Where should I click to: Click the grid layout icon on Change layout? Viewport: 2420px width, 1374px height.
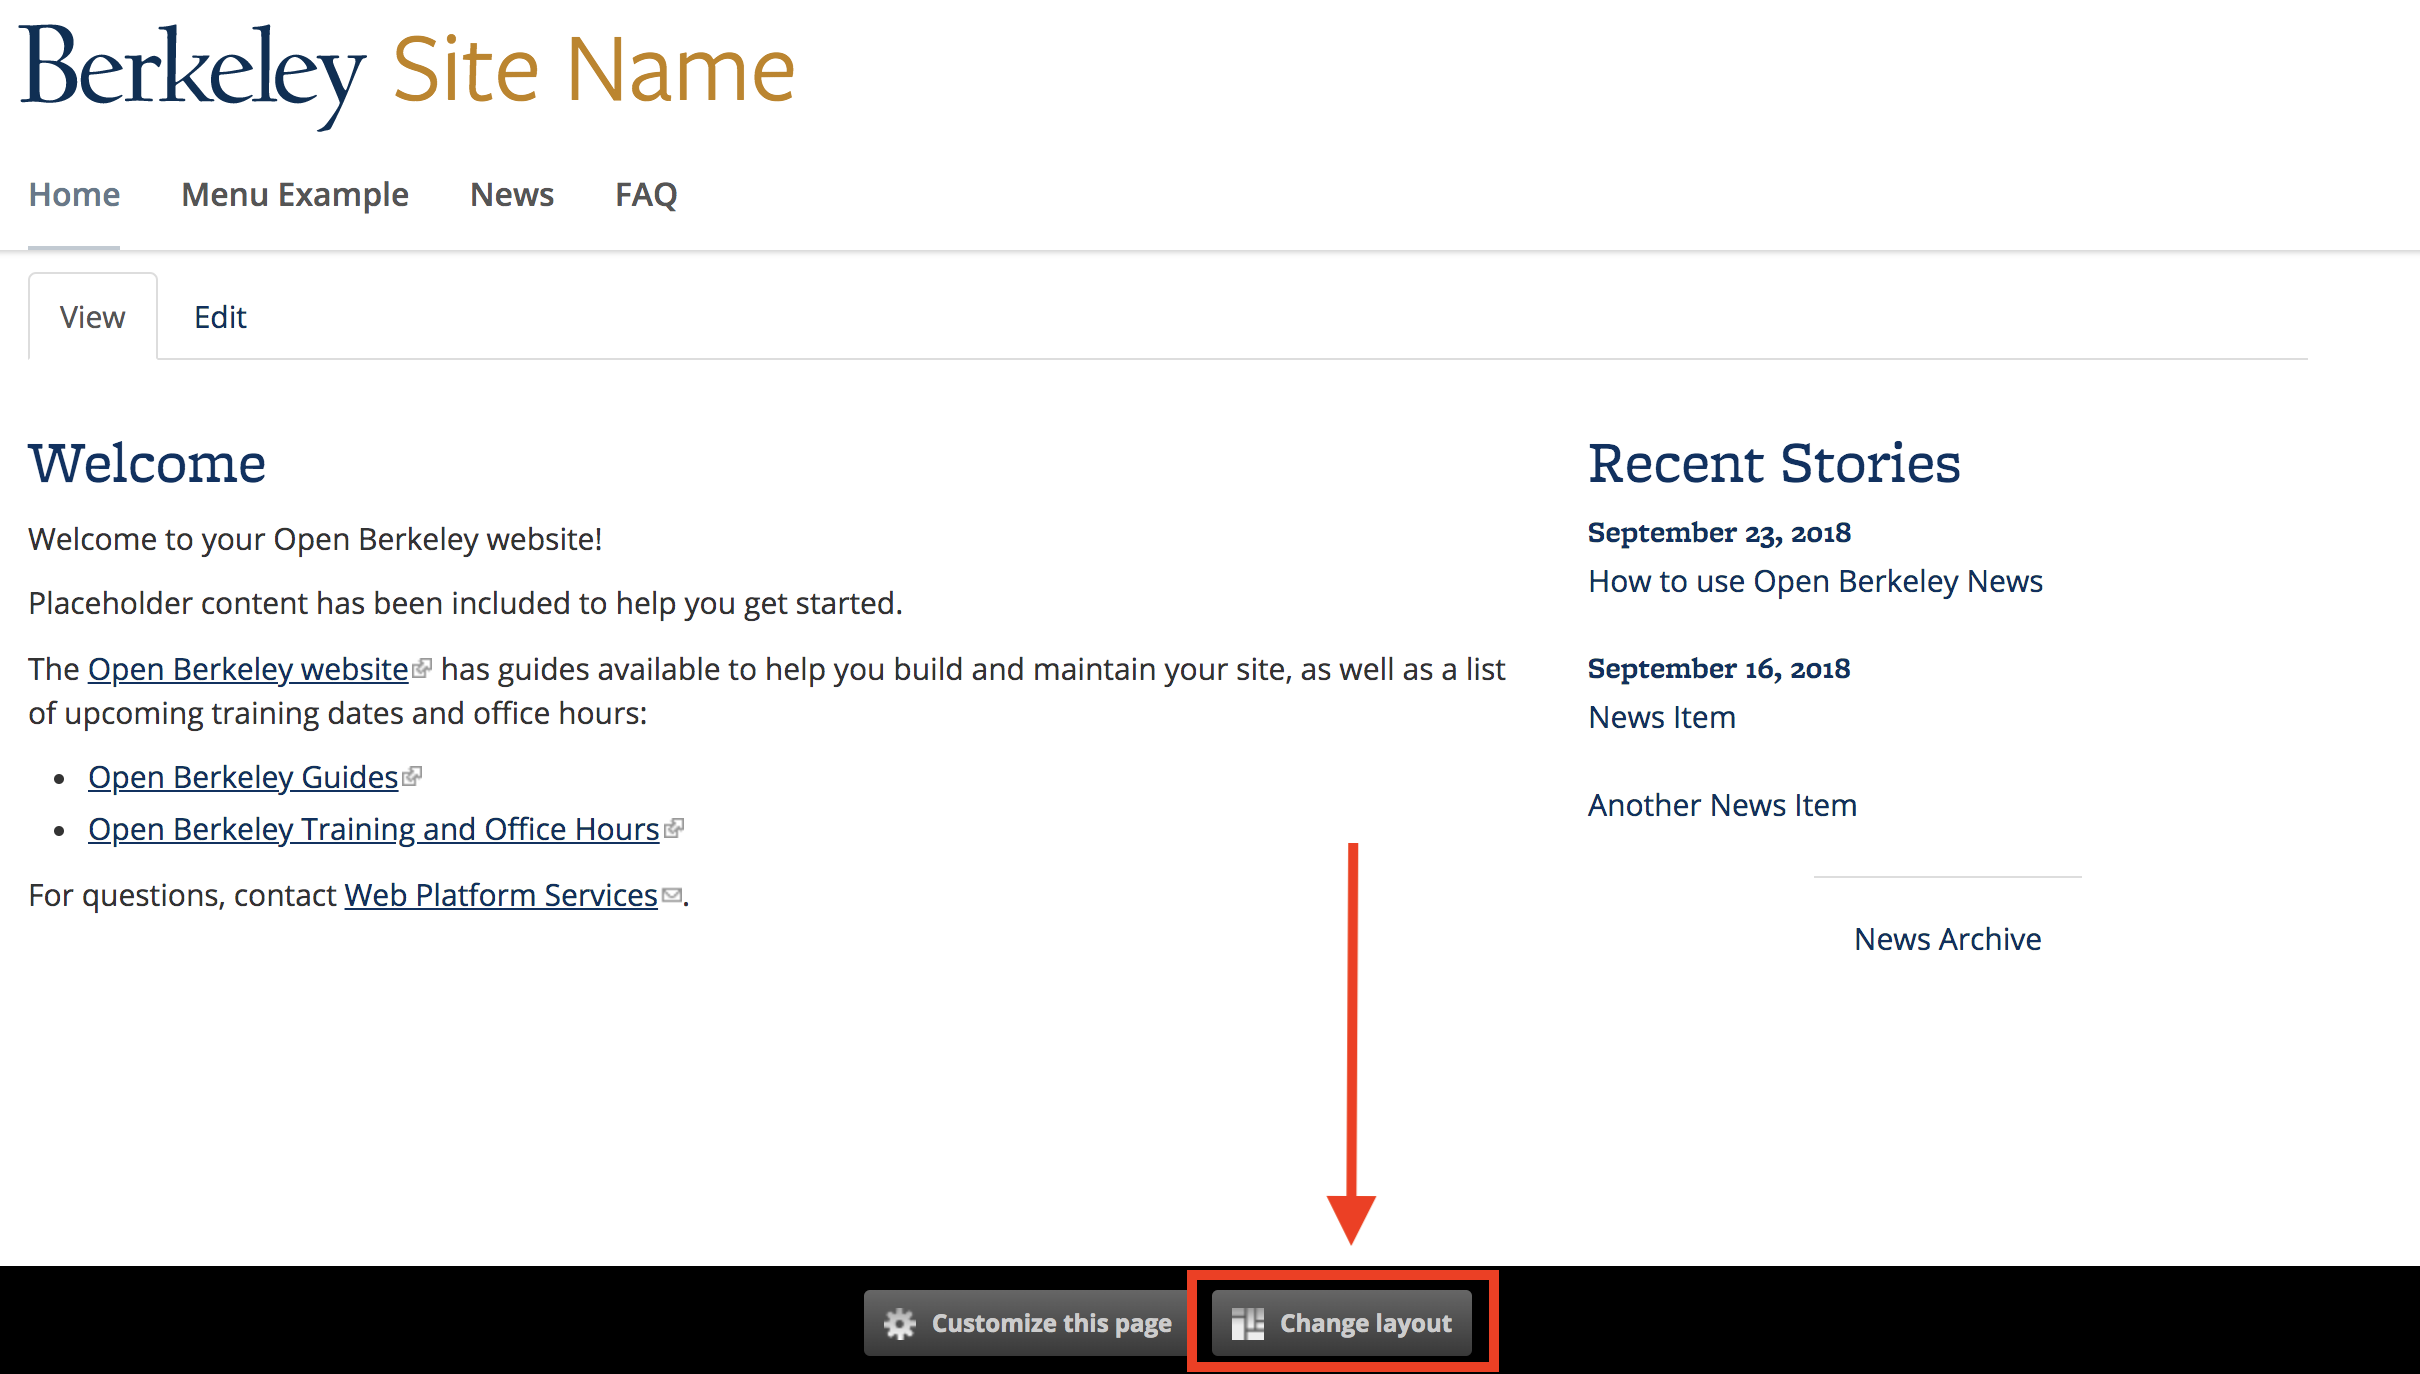tap(1248, 1323)
